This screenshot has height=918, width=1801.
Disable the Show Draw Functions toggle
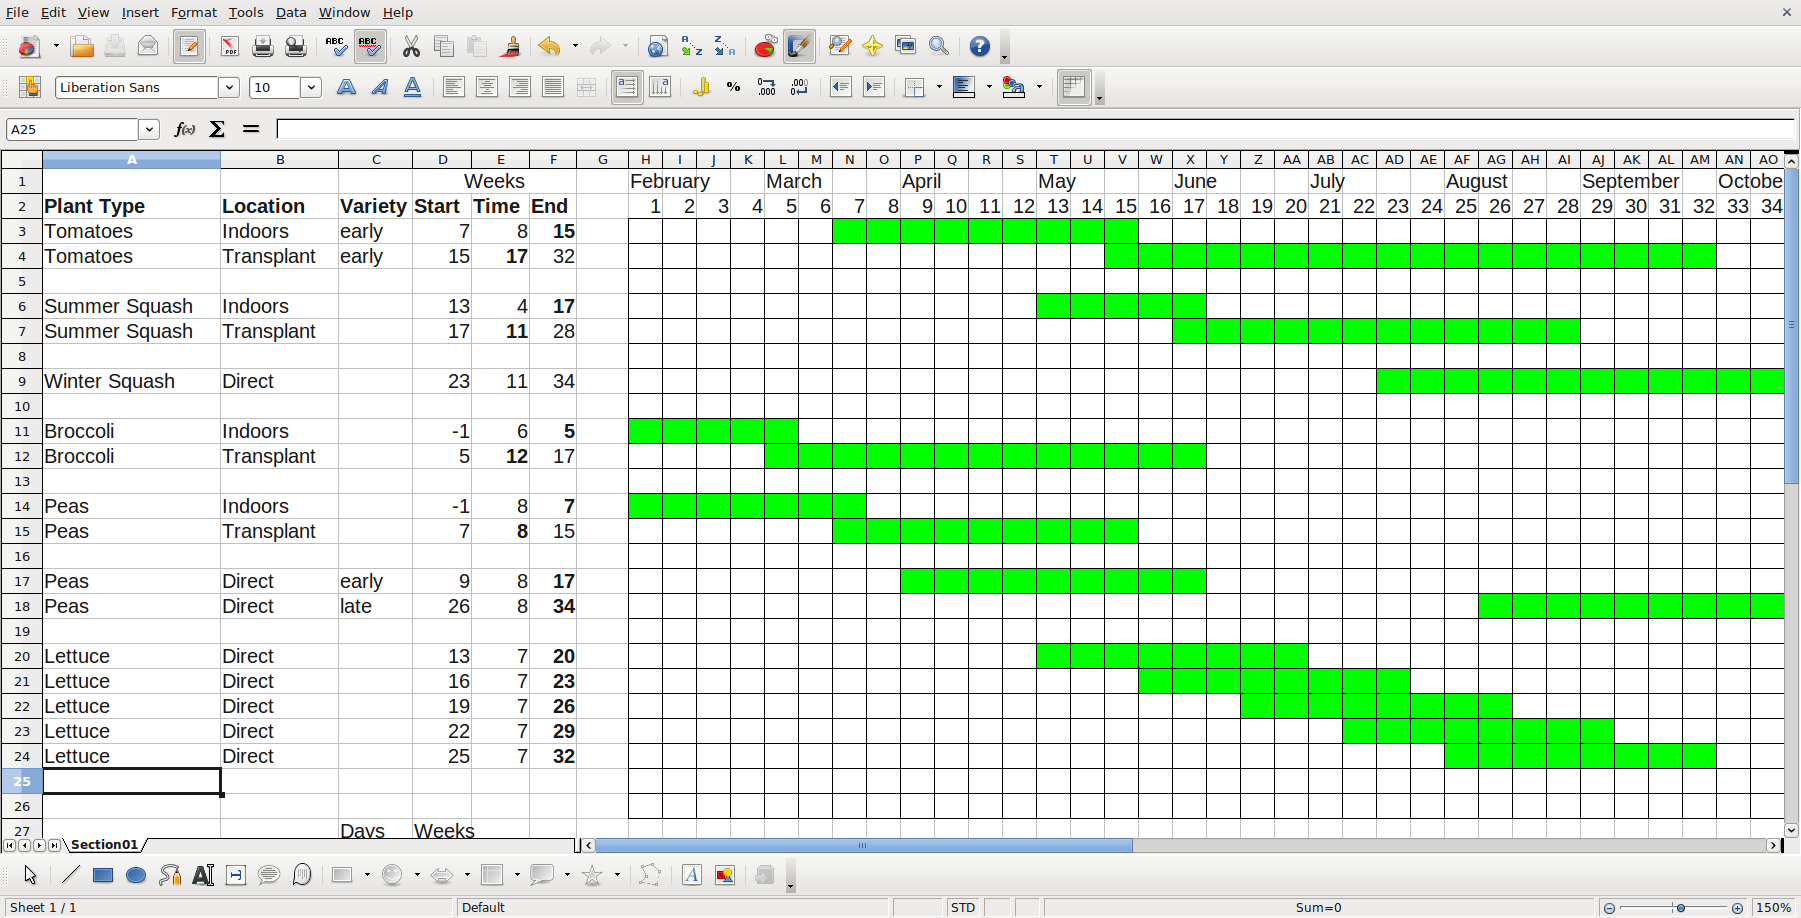point(799,46)
